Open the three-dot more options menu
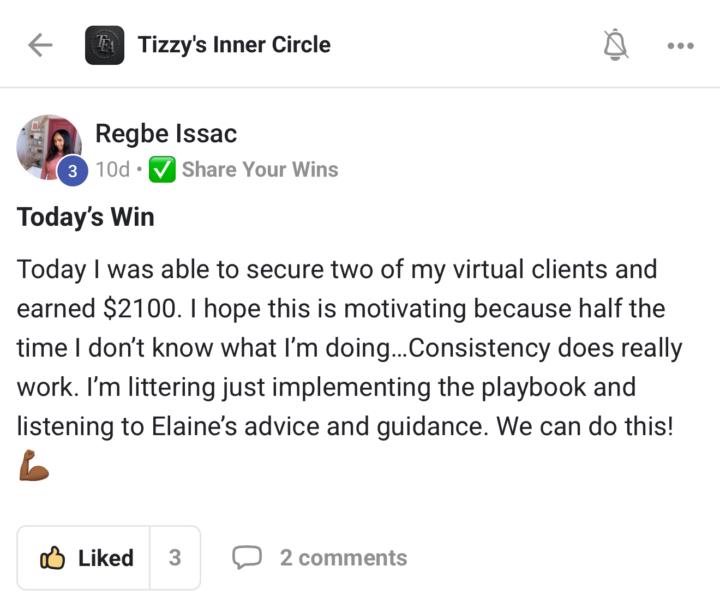This screenshot has width=720, height=602. pos(680,46)
